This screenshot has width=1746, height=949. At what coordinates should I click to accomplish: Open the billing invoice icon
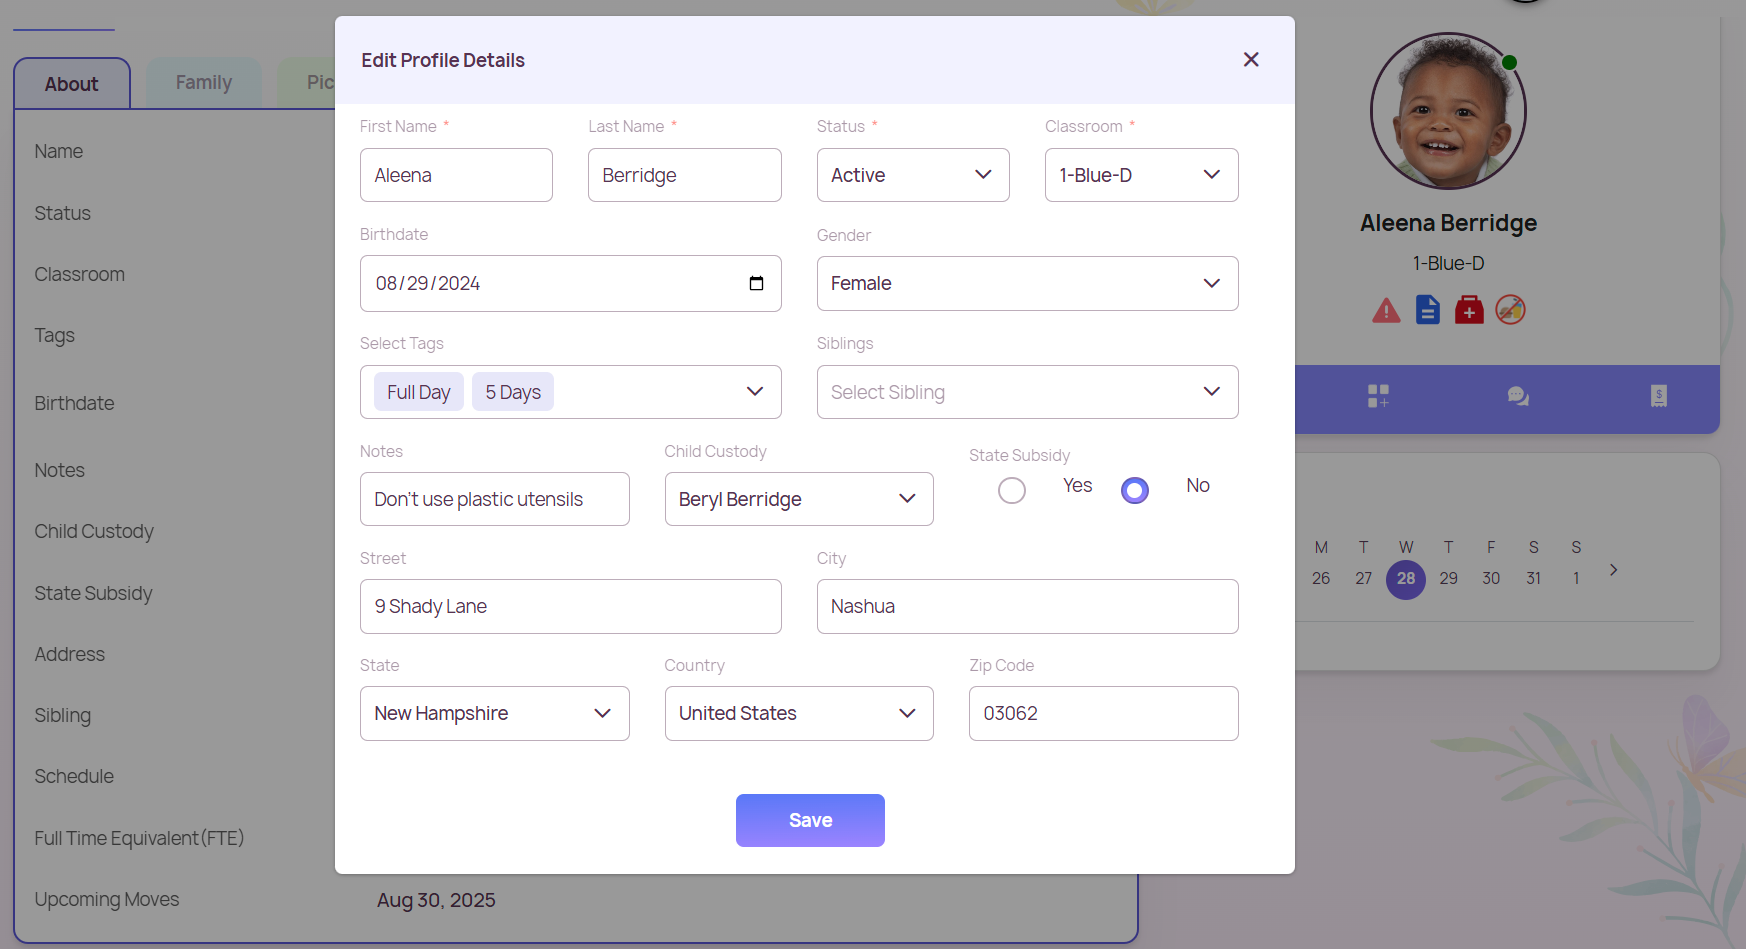[1659, 396]
